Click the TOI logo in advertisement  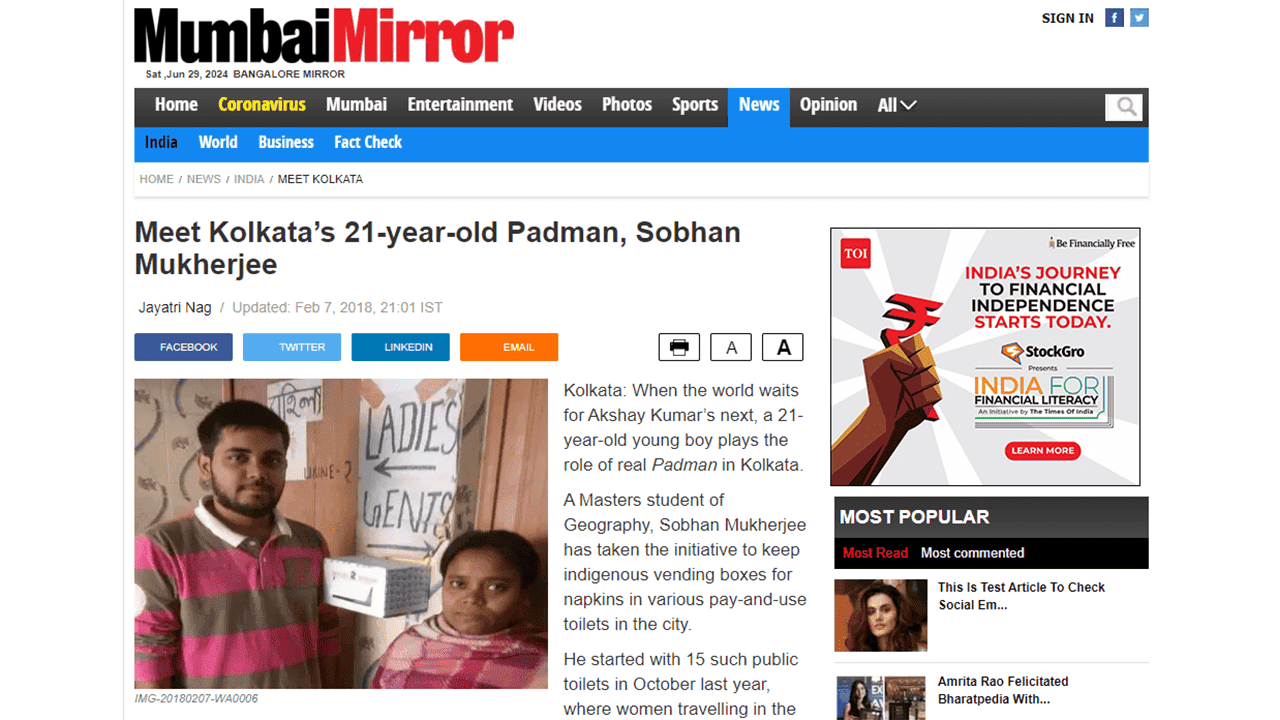tap(855, 254)
